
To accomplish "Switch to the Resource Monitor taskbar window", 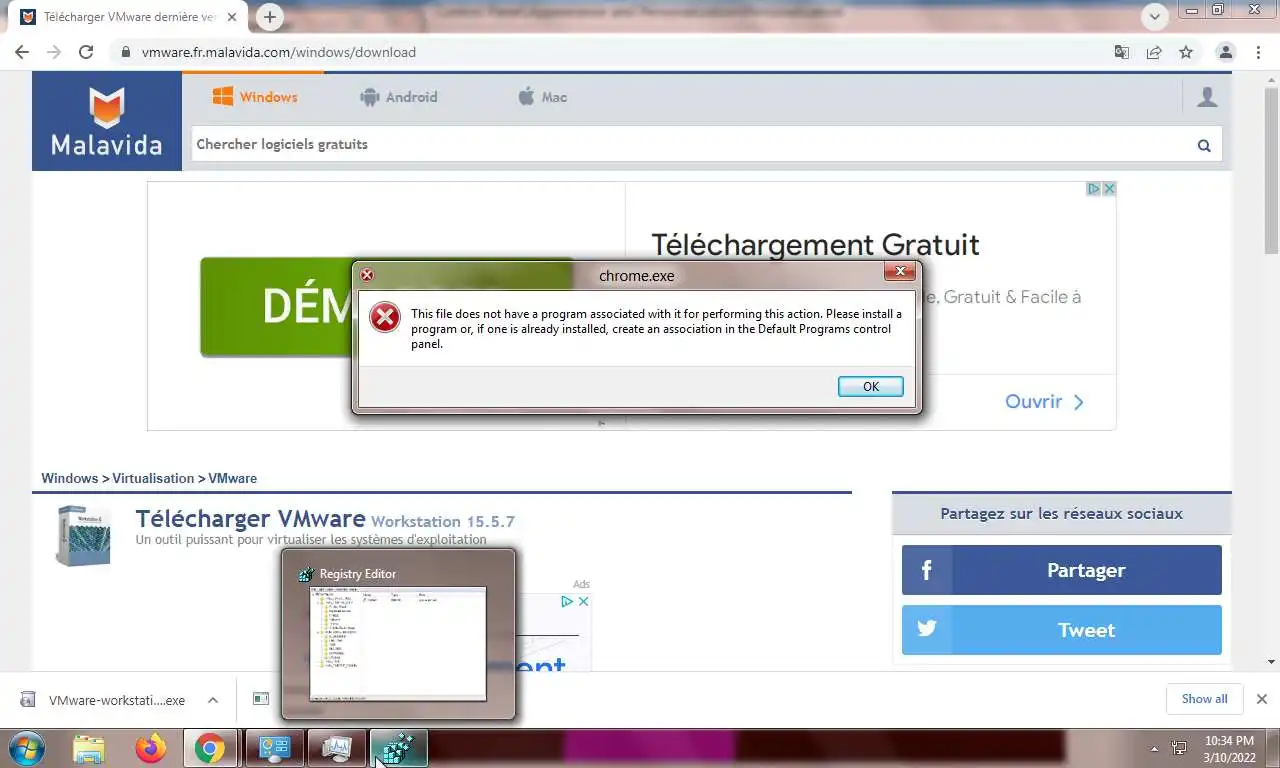I will [x=337, y=748].
